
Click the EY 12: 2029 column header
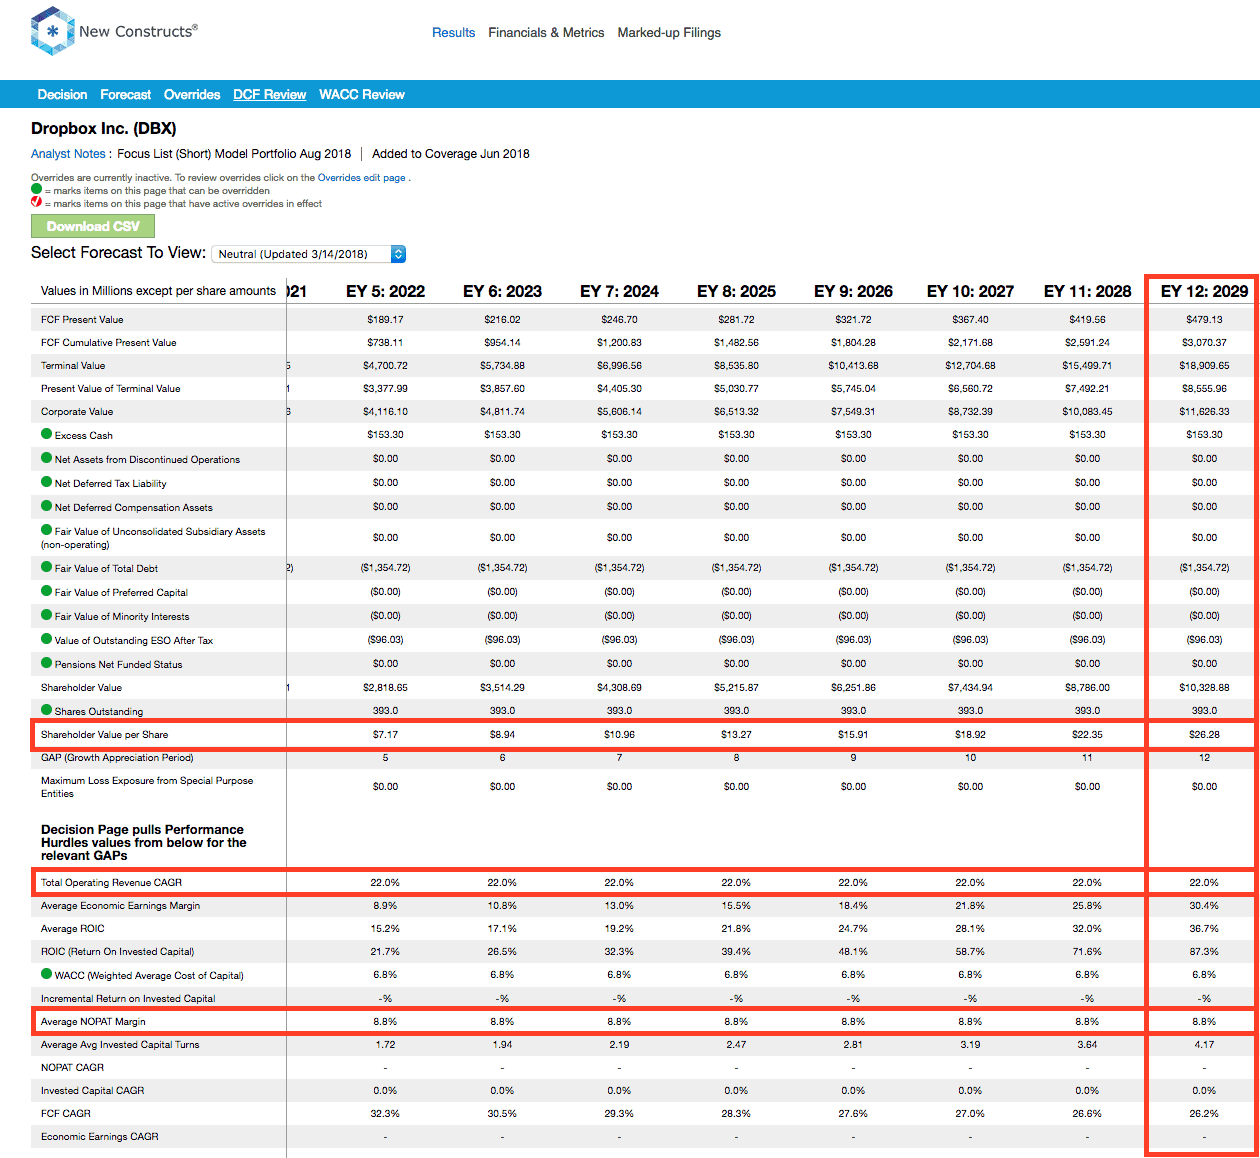click(1204, 291)
